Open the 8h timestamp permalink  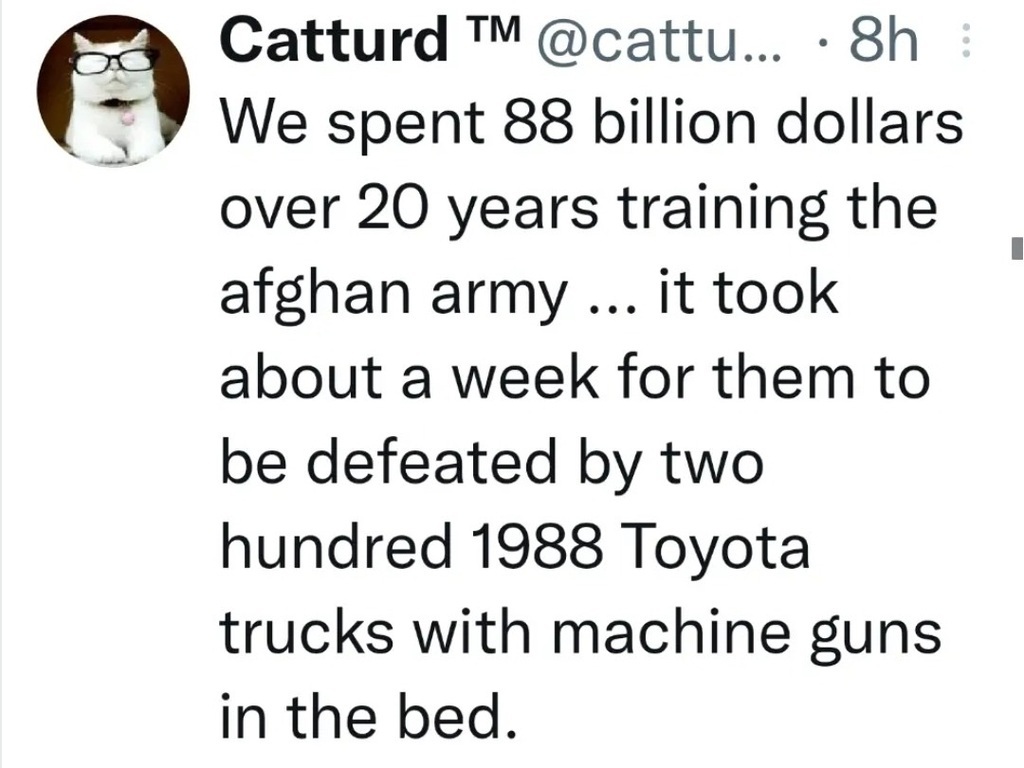(882, 41)
